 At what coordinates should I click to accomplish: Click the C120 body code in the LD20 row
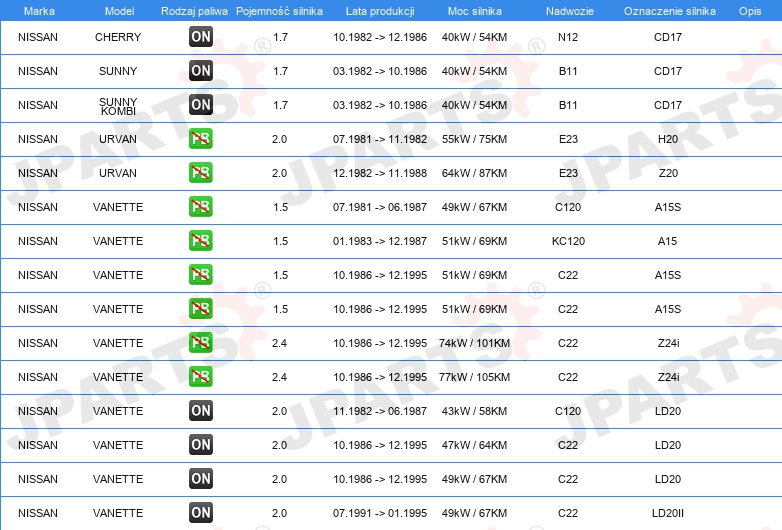pos(568,411)
